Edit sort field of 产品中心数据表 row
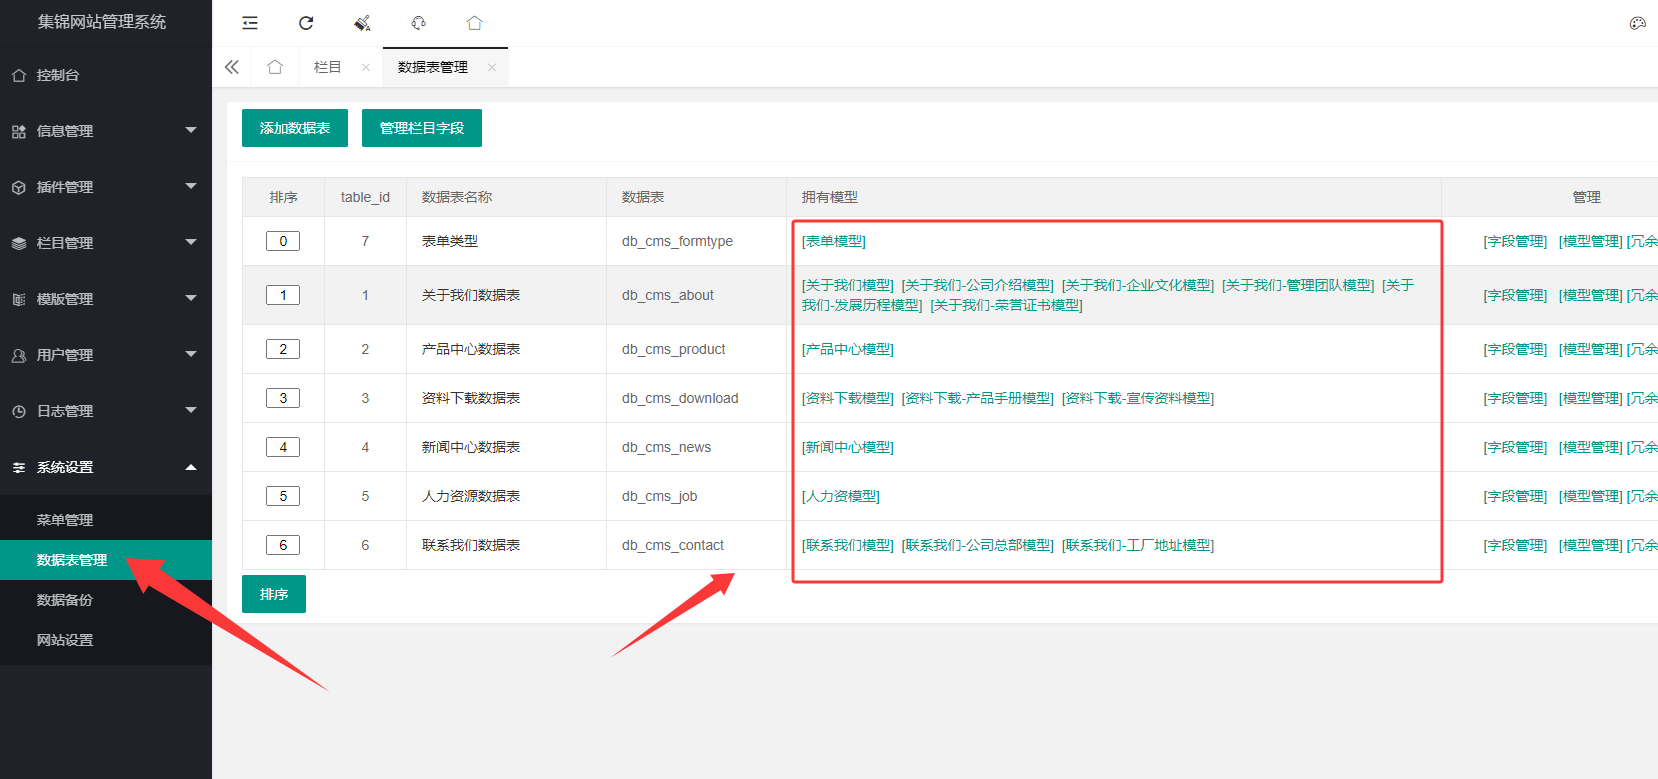This screenshot has height=779, width=1658. click(283, 349)
